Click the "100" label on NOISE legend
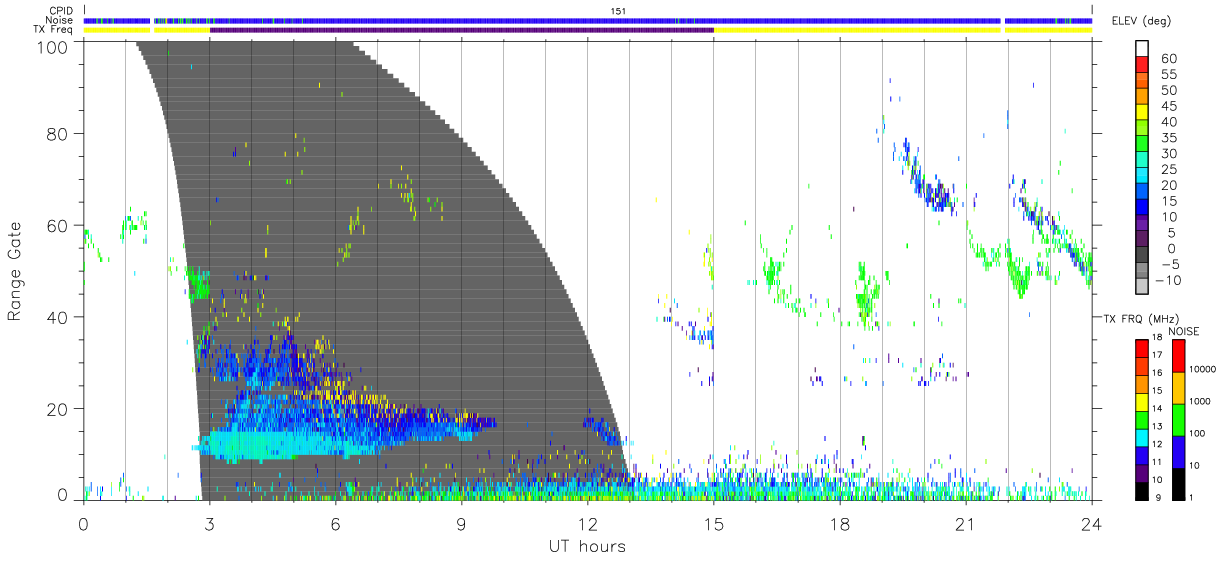This screenshot has height=567, width=1228. coord(1196,433)
